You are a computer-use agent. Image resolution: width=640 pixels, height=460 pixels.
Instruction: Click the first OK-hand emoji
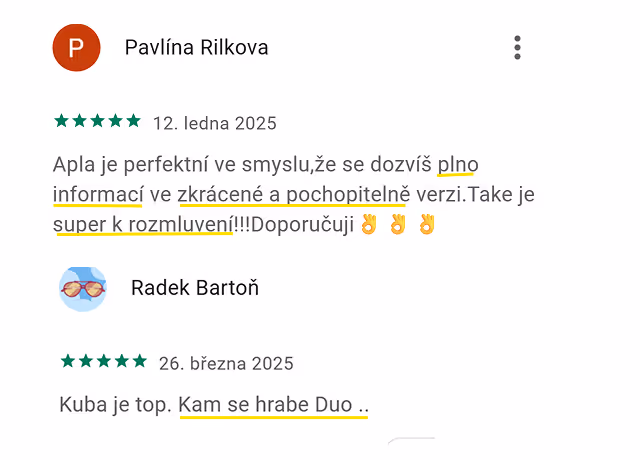(x=369, y=224)
